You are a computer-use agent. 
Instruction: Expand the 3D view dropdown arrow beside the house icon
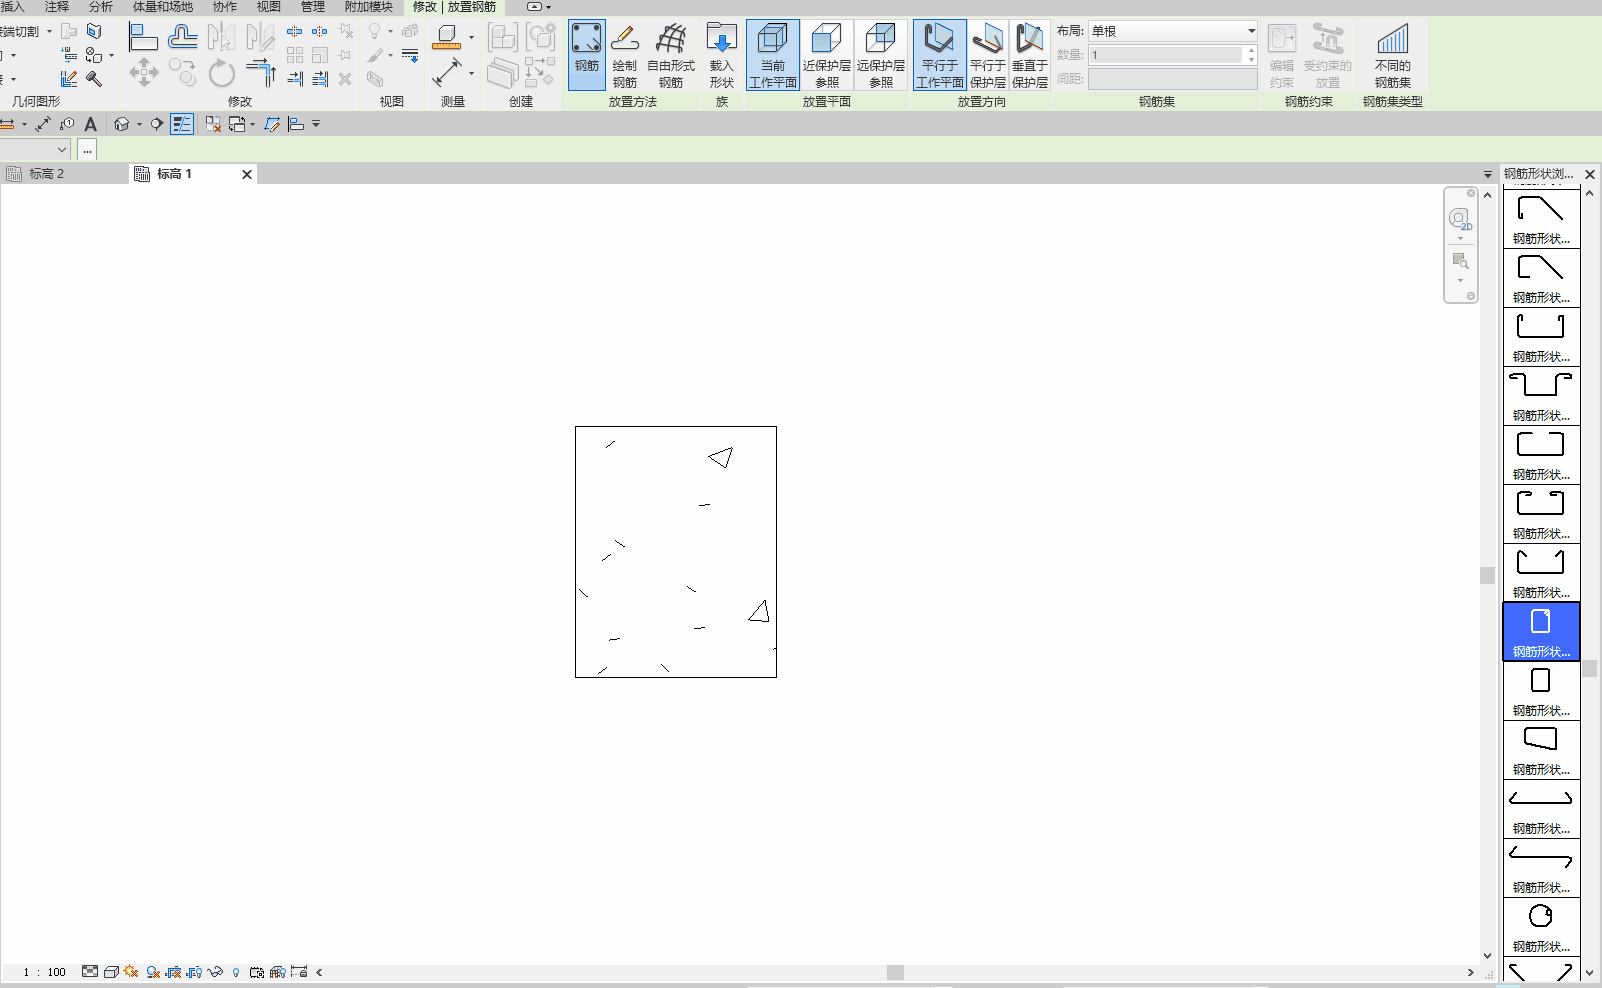point(139,124)
